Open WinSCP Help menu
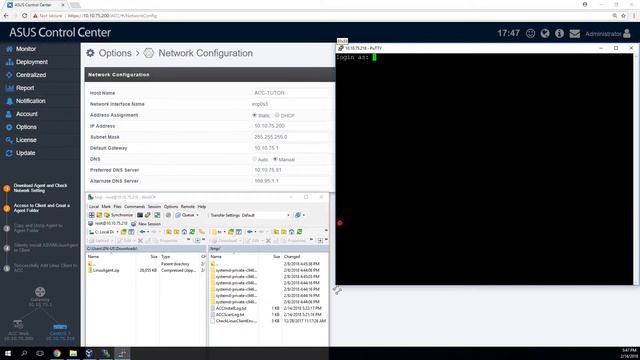The image size is (640, 360). tap(202, 207)
